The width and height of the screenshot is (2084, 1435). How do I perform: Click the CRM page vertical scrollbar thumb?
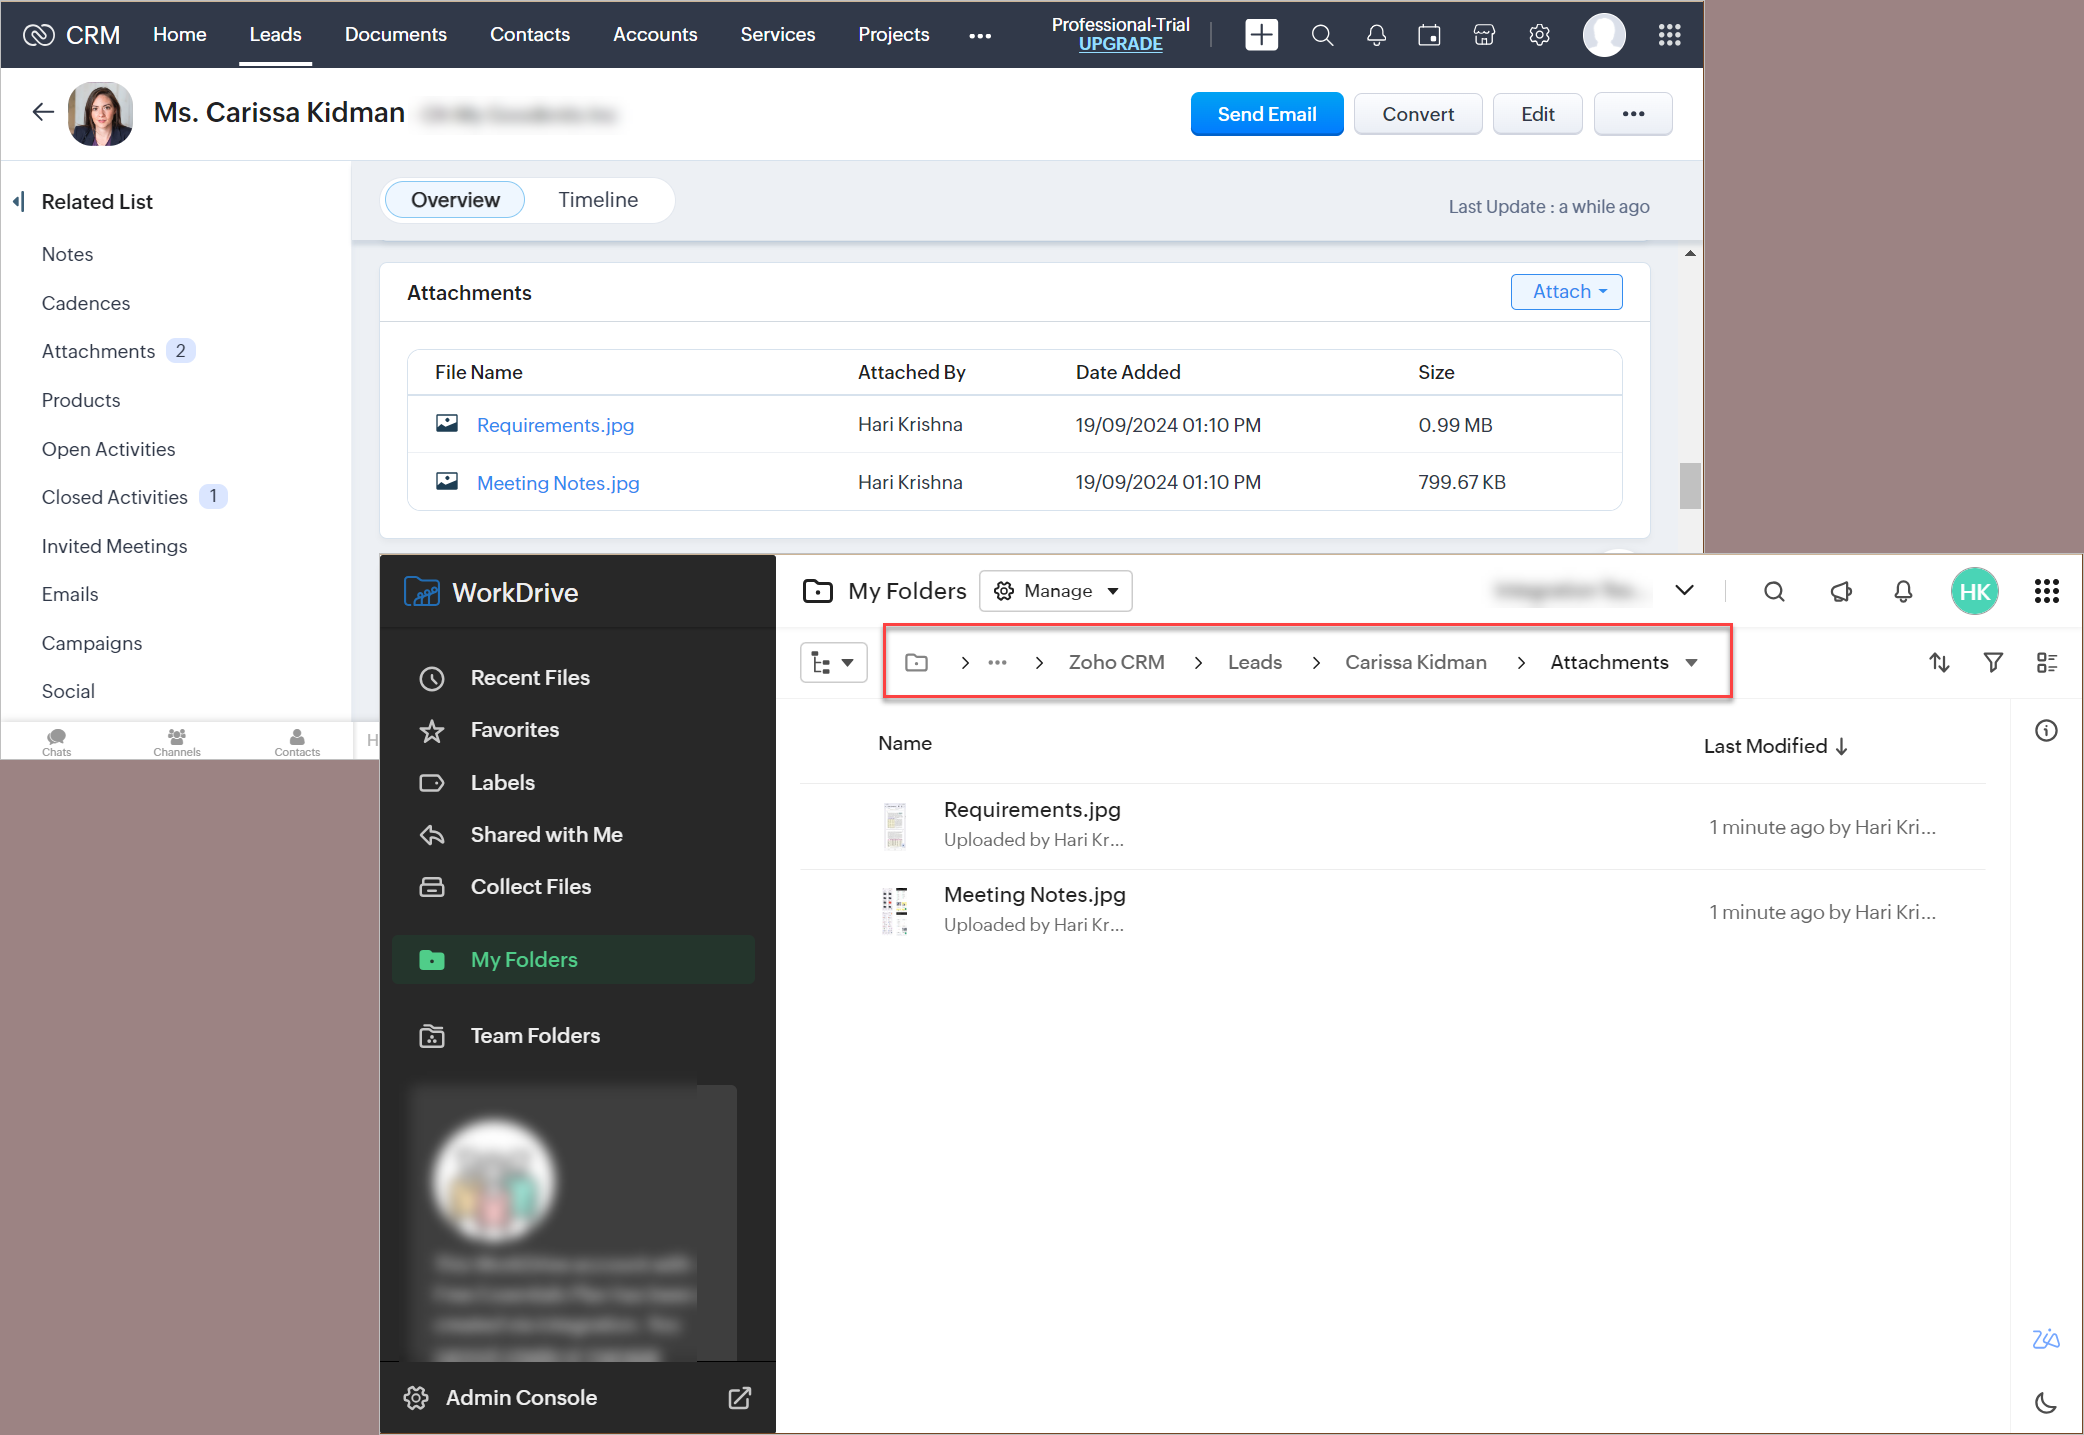click(1689, 485)
